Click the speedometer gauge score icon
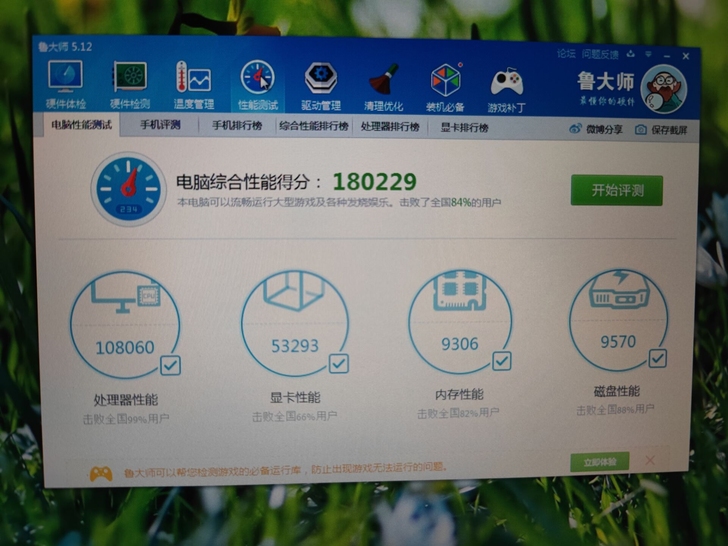The height and width of the screenshot is (546, 728). pyautogui.click(x=128, y=189)
